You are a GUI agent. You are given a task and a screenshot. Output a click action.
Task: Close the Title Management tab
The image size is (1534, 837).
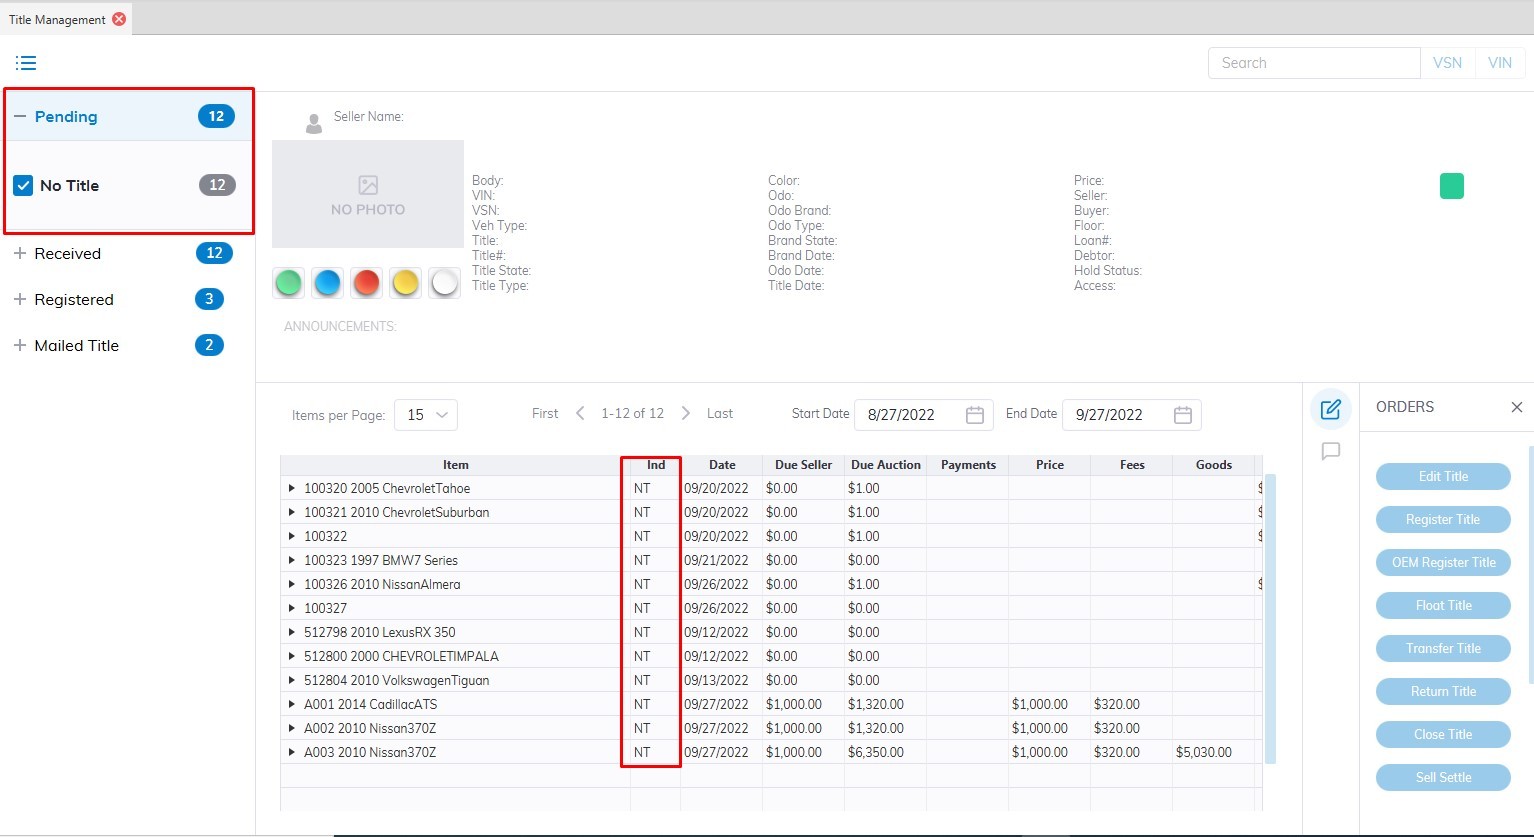tap(119, 19)
